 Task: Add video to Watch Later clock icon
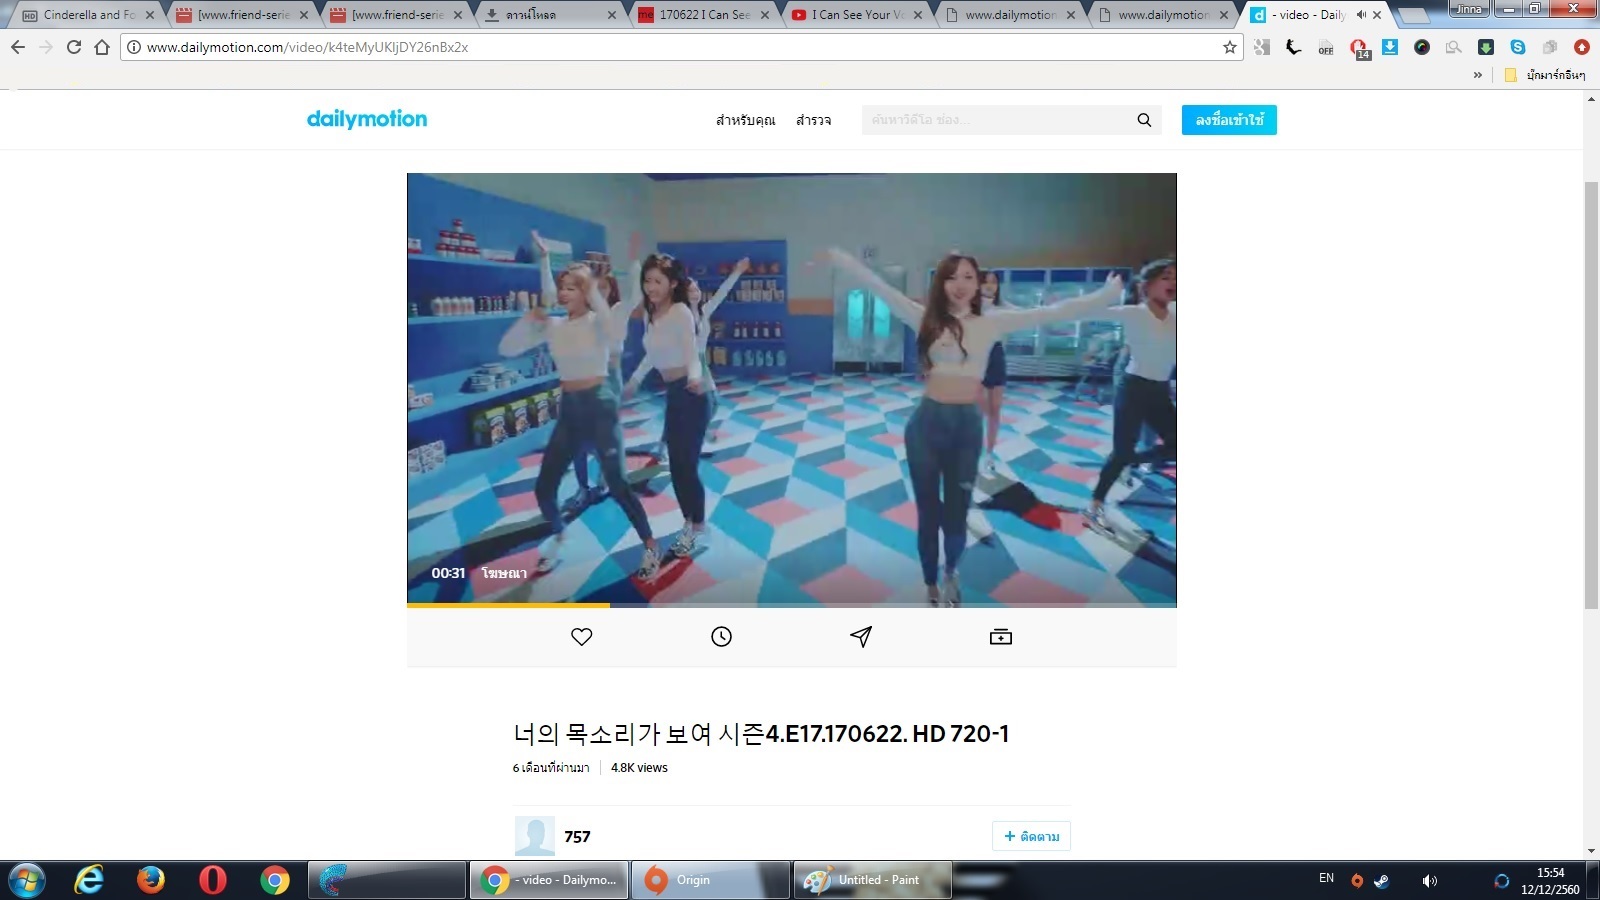pyautogui.click(x=721, y=637)
